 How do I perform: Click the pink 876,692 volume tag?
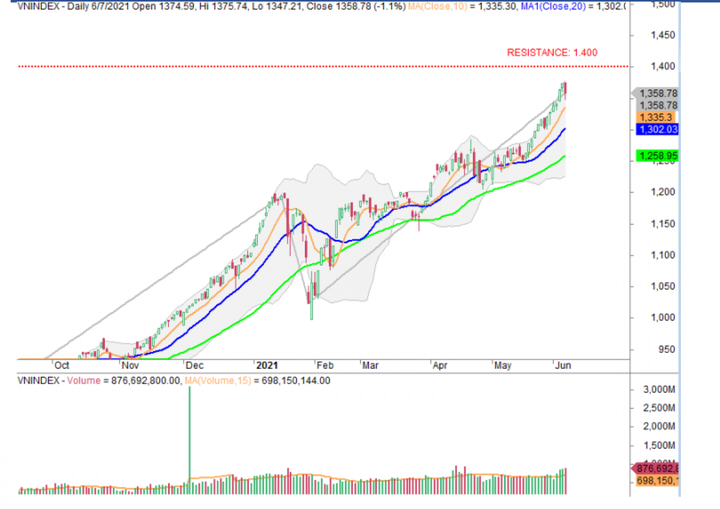658,467
